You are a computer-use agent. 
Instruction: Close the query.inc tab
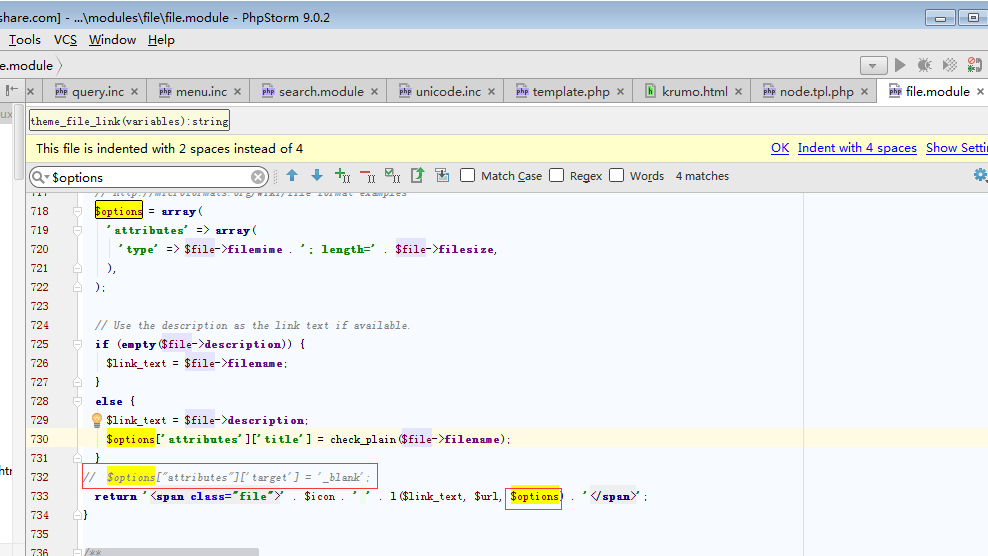[134, 92]
